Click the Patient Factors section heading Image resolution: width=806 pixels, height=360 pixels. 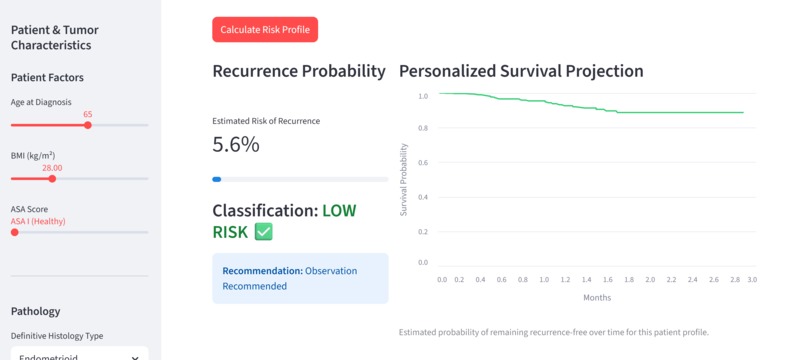point(47,78)
